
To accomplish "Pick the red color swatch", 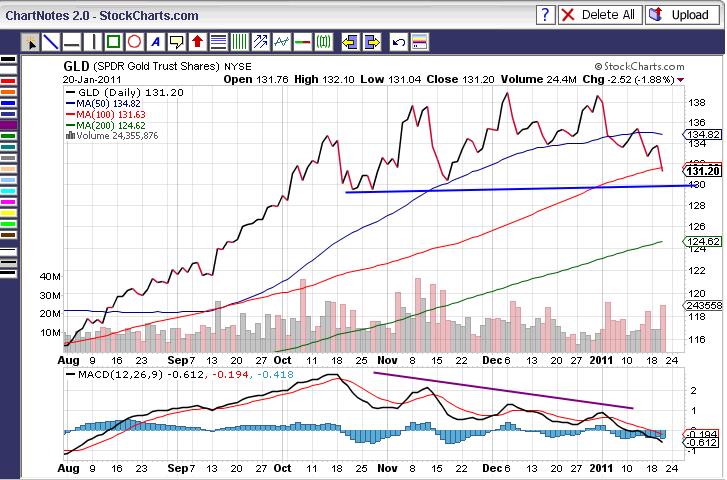I will pyautogui.click(x=9, y=81).
